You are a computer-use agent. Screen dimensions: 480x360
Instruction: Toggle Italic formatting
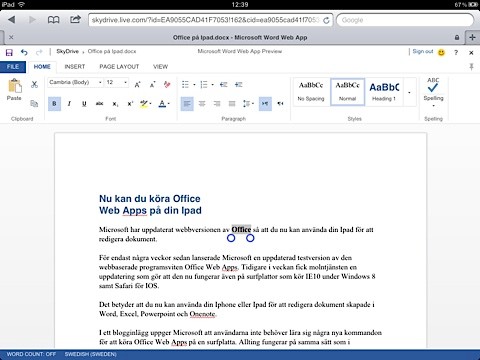pyautogui.click(x=69, y=104)
